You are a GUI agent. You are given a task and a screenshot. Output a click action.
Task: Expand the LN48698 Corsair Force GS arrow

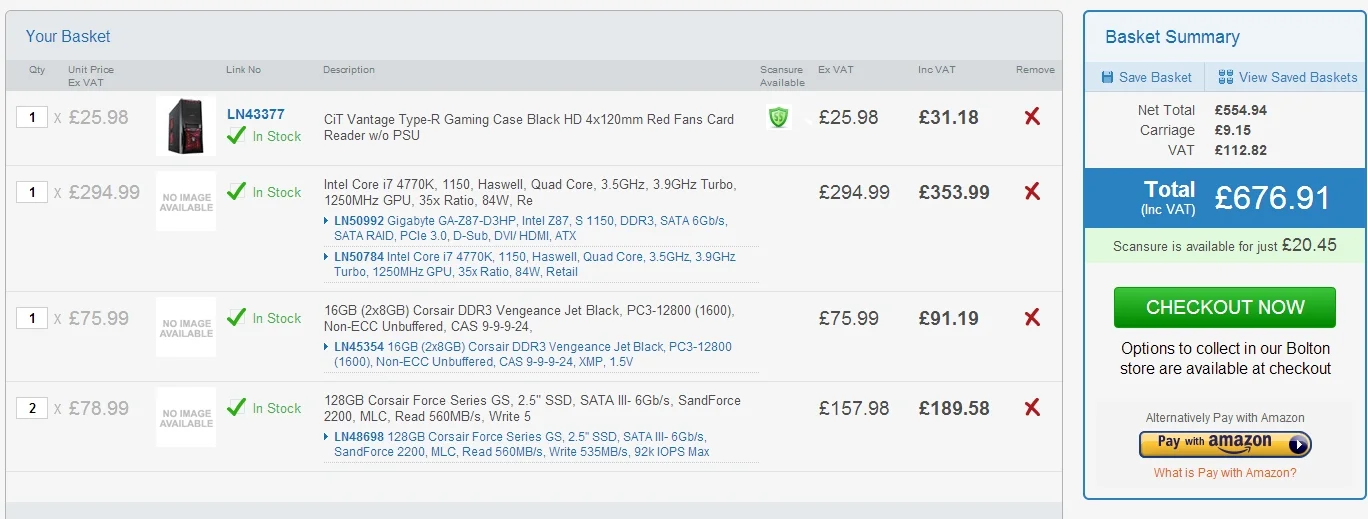327,437
